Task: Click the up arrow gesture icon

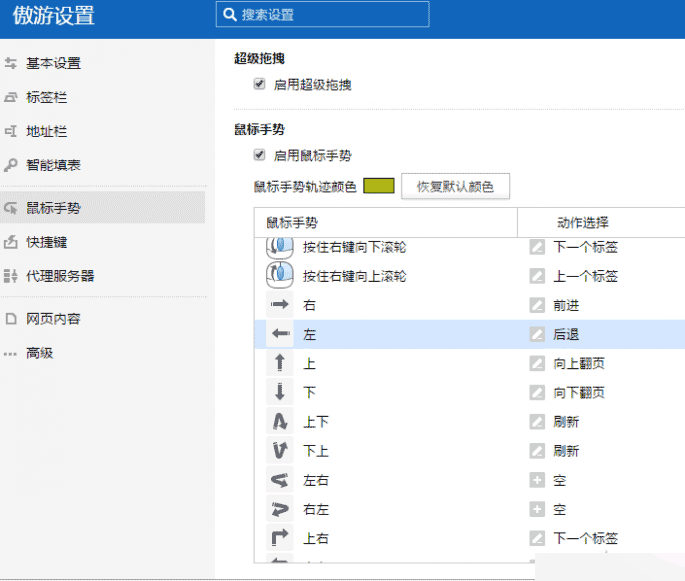Action: (x=280, y=364)
